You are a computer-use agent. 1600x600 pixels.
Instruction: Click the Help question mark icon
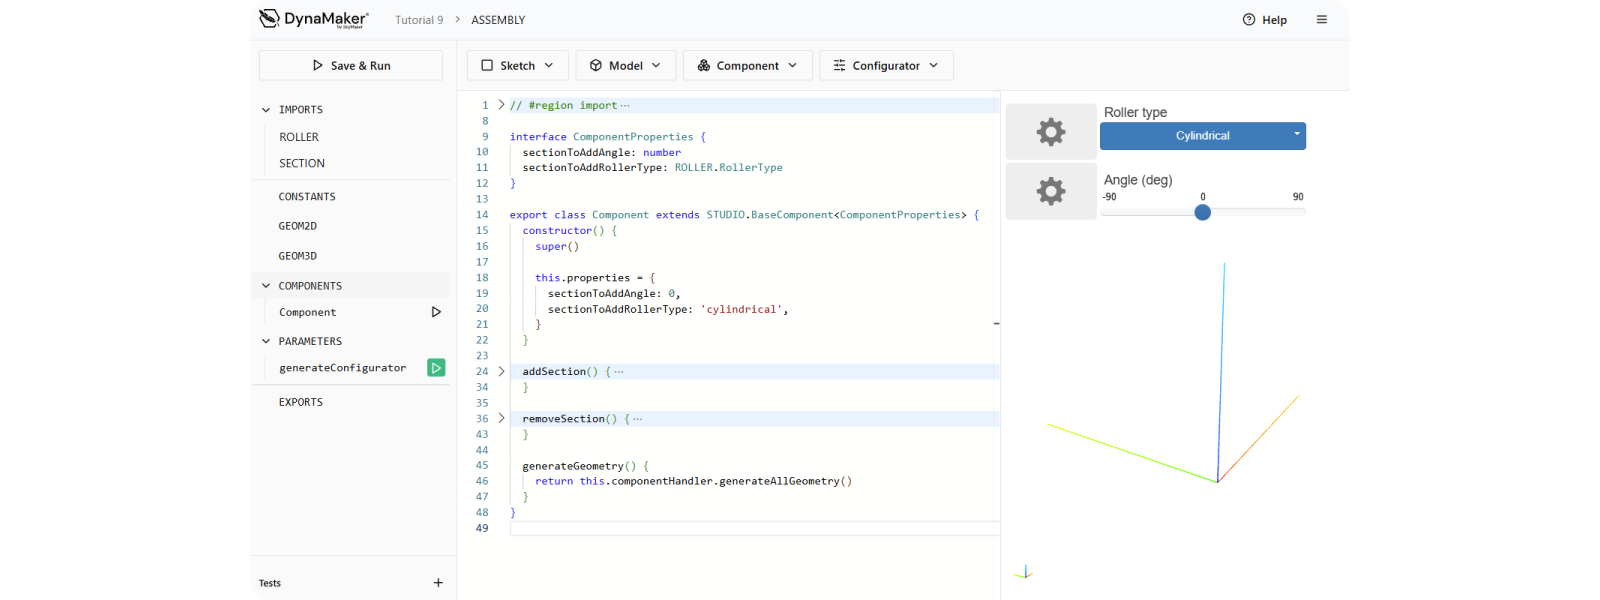pyautogui.click(x=1249, y=20)
